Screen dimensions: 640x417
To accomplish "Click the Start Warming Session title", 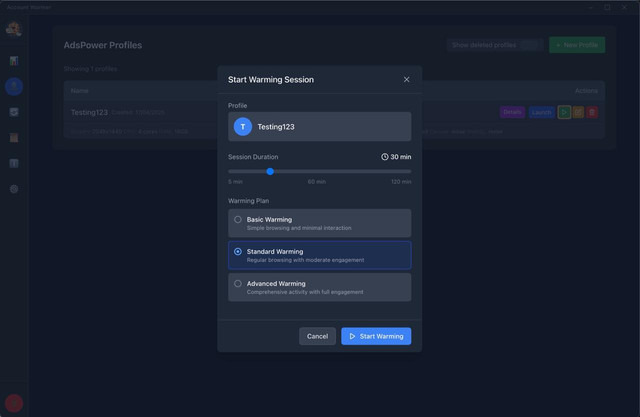I will point(271,80).
